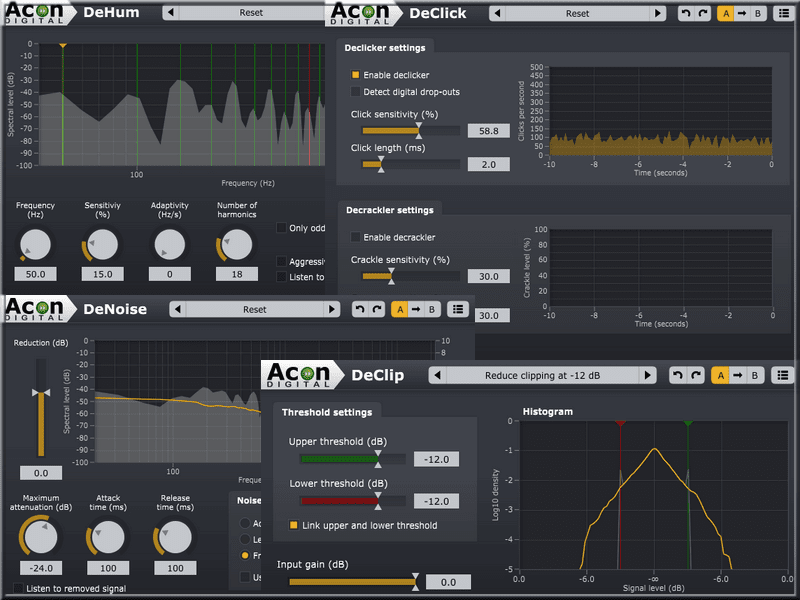Select the Declicker settings tab
Screen dimensions: 800x600
point(385,48)
